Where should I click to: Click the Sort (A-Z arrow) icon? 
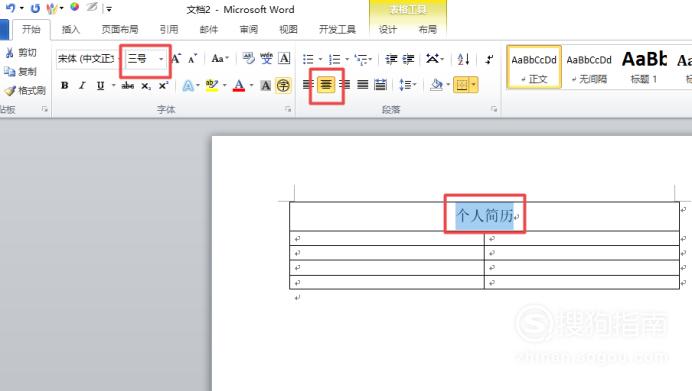(x=463, y=59)
